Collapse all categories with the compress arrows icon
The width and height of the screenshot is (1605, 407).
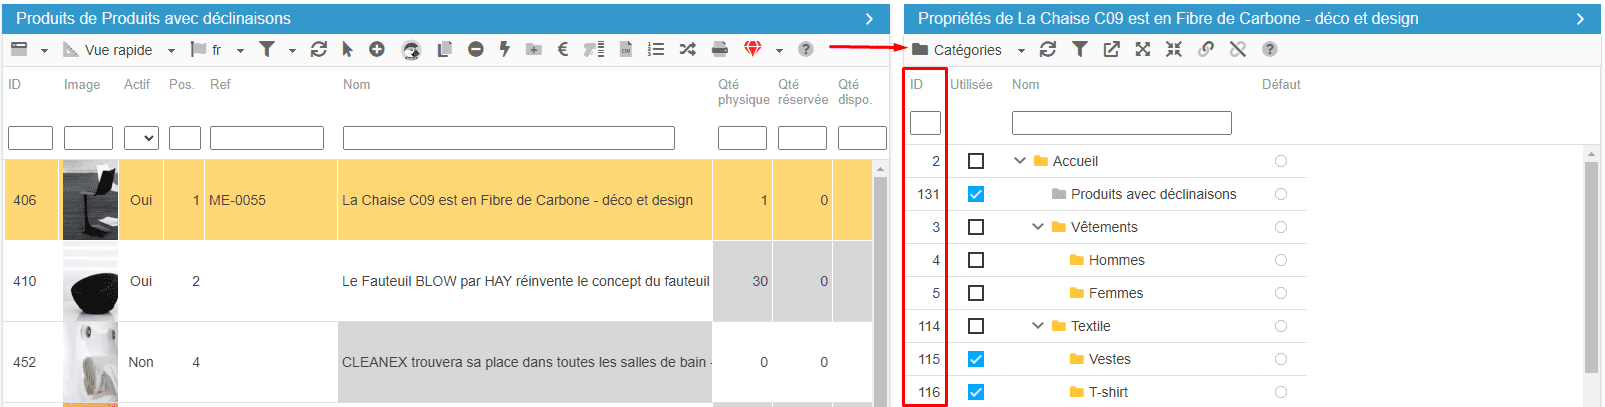[x=1174, y=49]
